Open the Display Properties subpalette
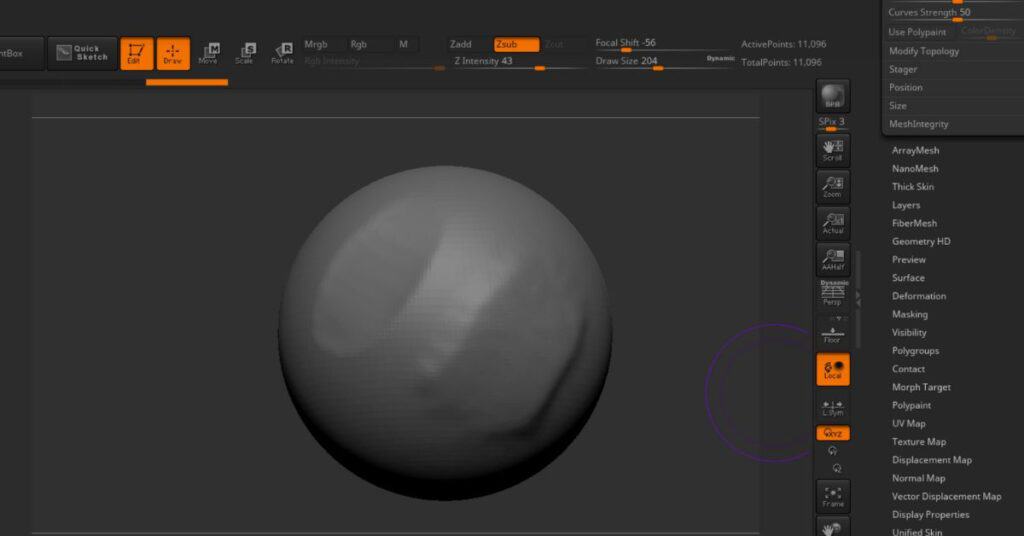The width and height of the screenshot is (1024, 536). click(931, 515)
